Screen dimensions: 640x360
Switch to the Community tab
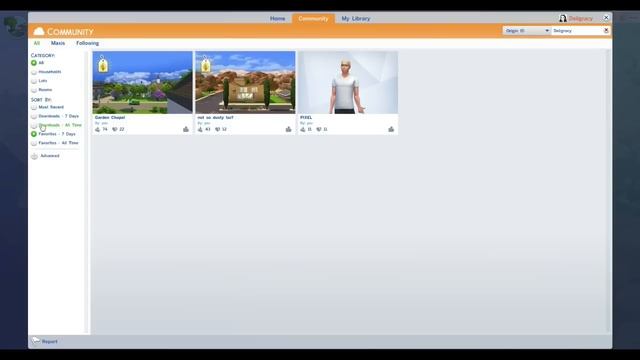coord(313,19)
